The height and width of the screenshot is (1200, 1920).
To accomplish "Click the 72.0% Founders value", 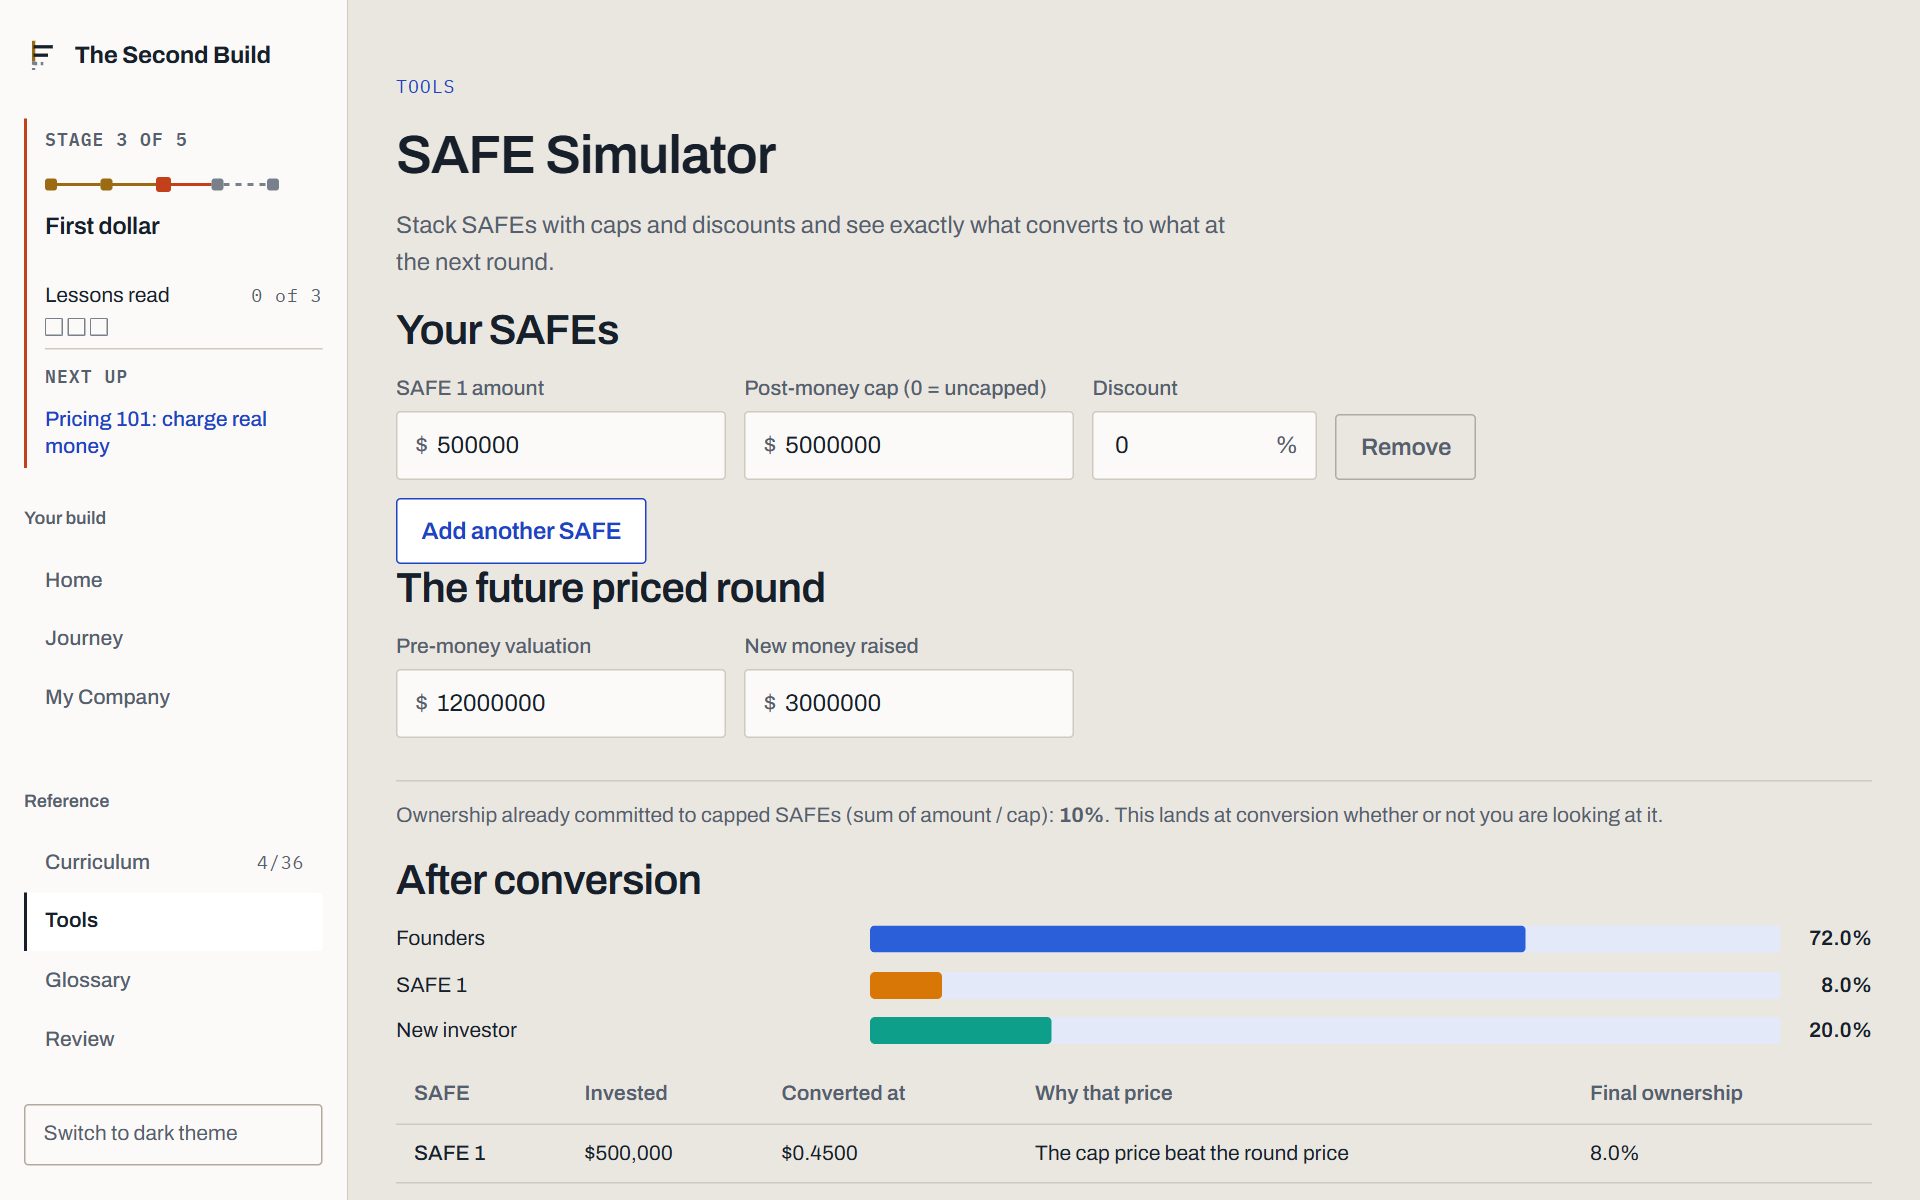I will (x=1839, y=938).
